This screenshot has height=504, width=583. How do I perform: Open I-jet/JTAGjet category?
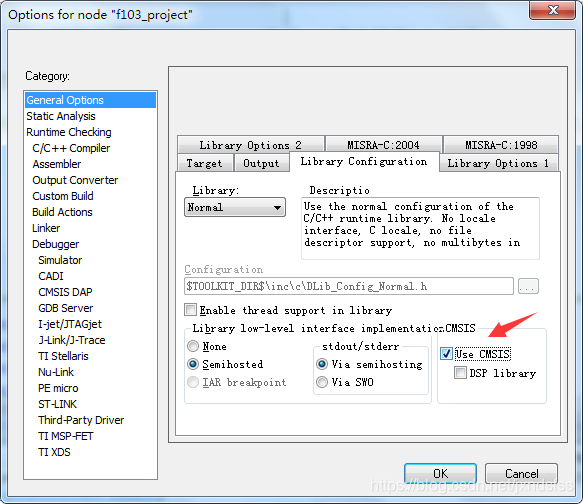pos(70,324)
